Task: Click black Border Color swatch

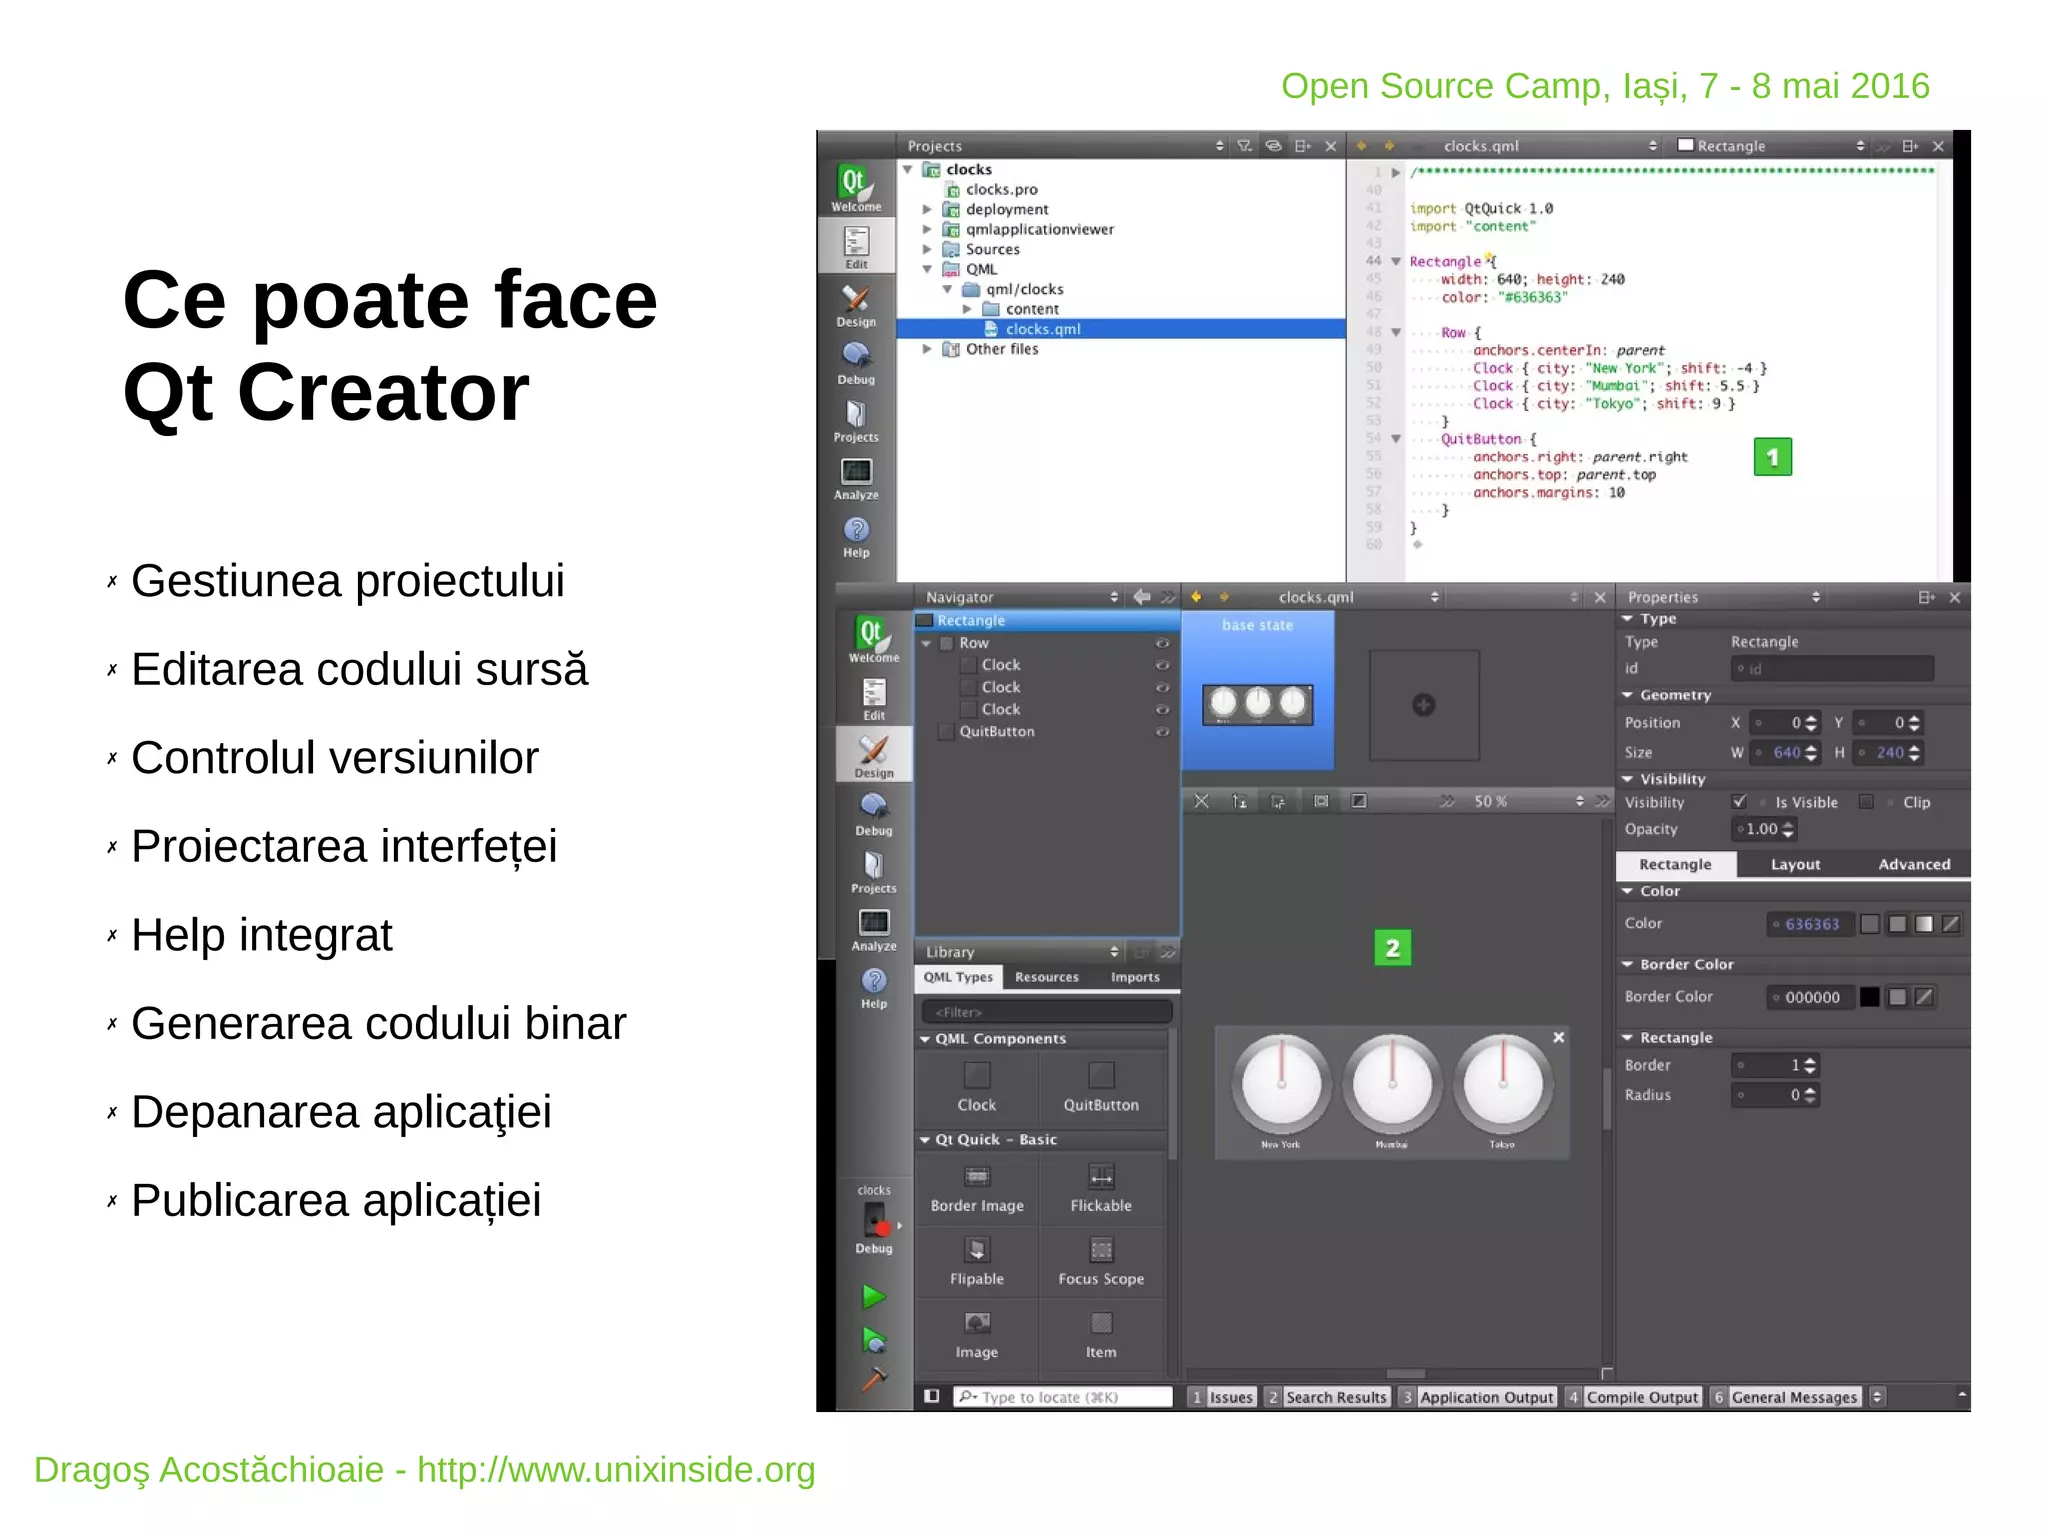Action: point(1869,997)
